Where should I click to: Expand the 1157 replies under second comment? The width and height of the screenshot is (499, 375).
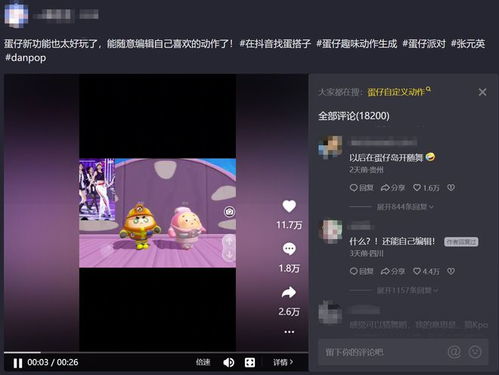[x=407, y=291]
